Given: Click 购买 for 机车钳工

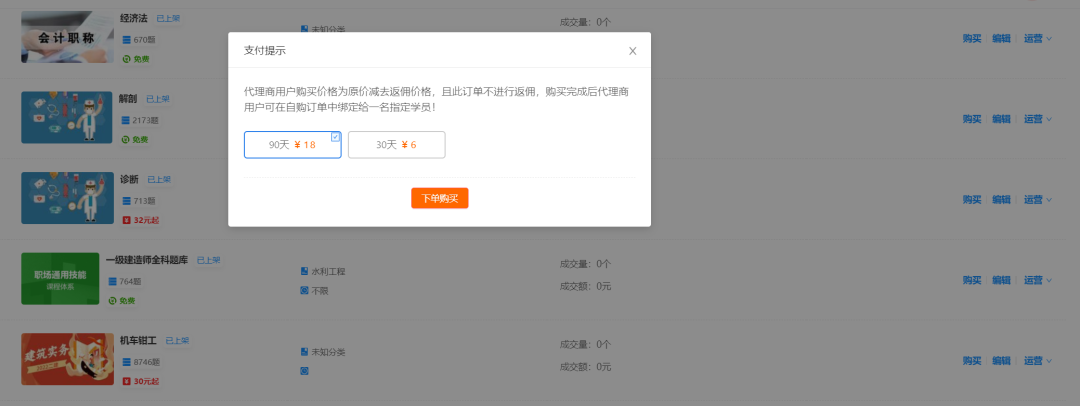Looking at the screenshot, I should point(972,361).
